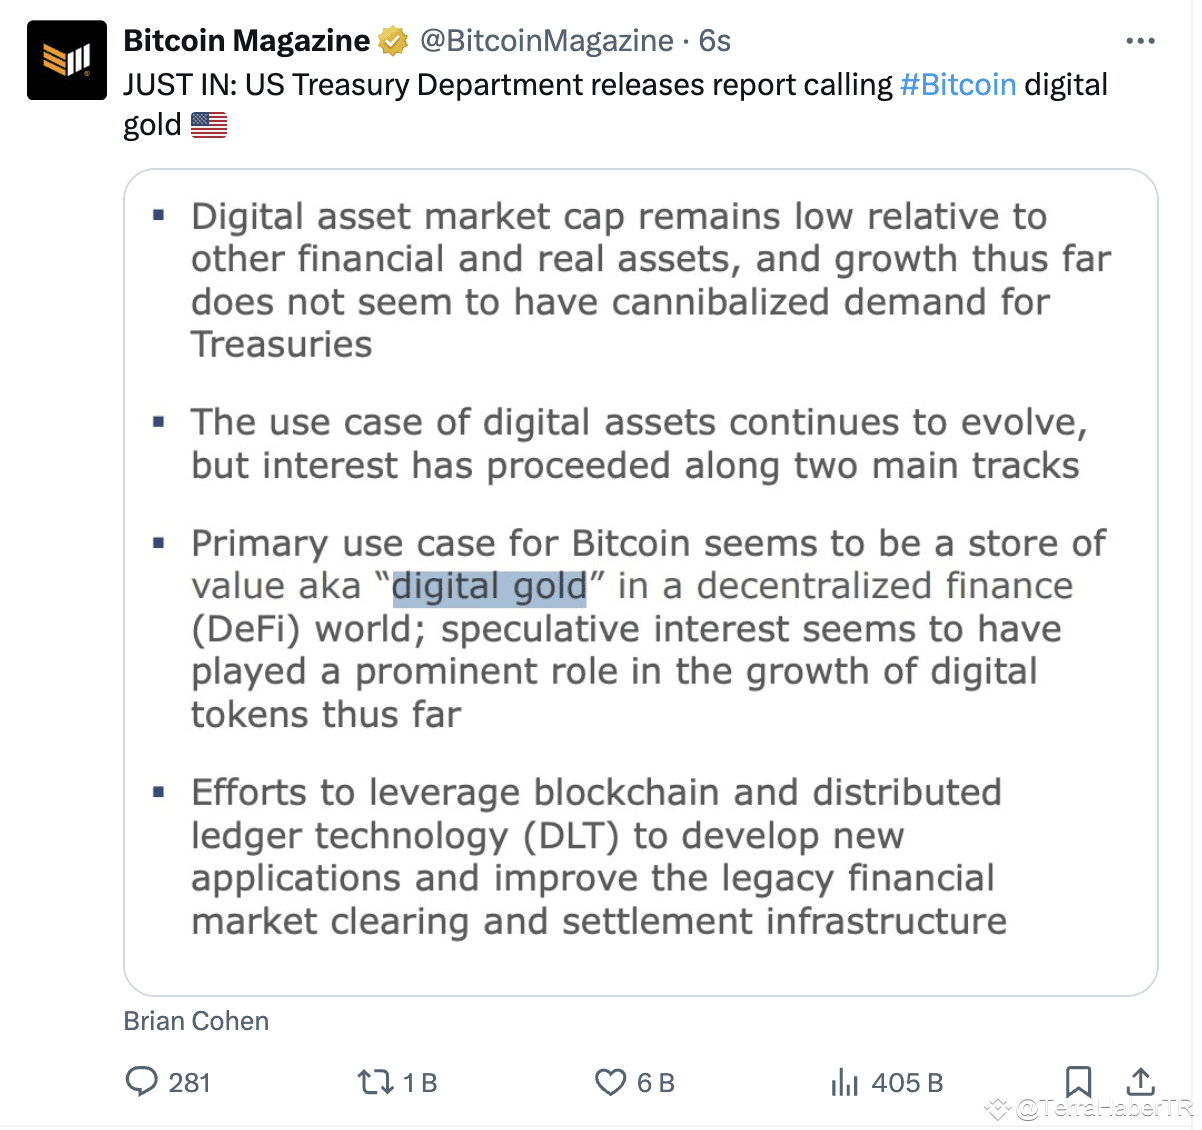Toggle the bookmark state
Viewport: 1202px width, 1130px height.
(x=1079, y=1082)
